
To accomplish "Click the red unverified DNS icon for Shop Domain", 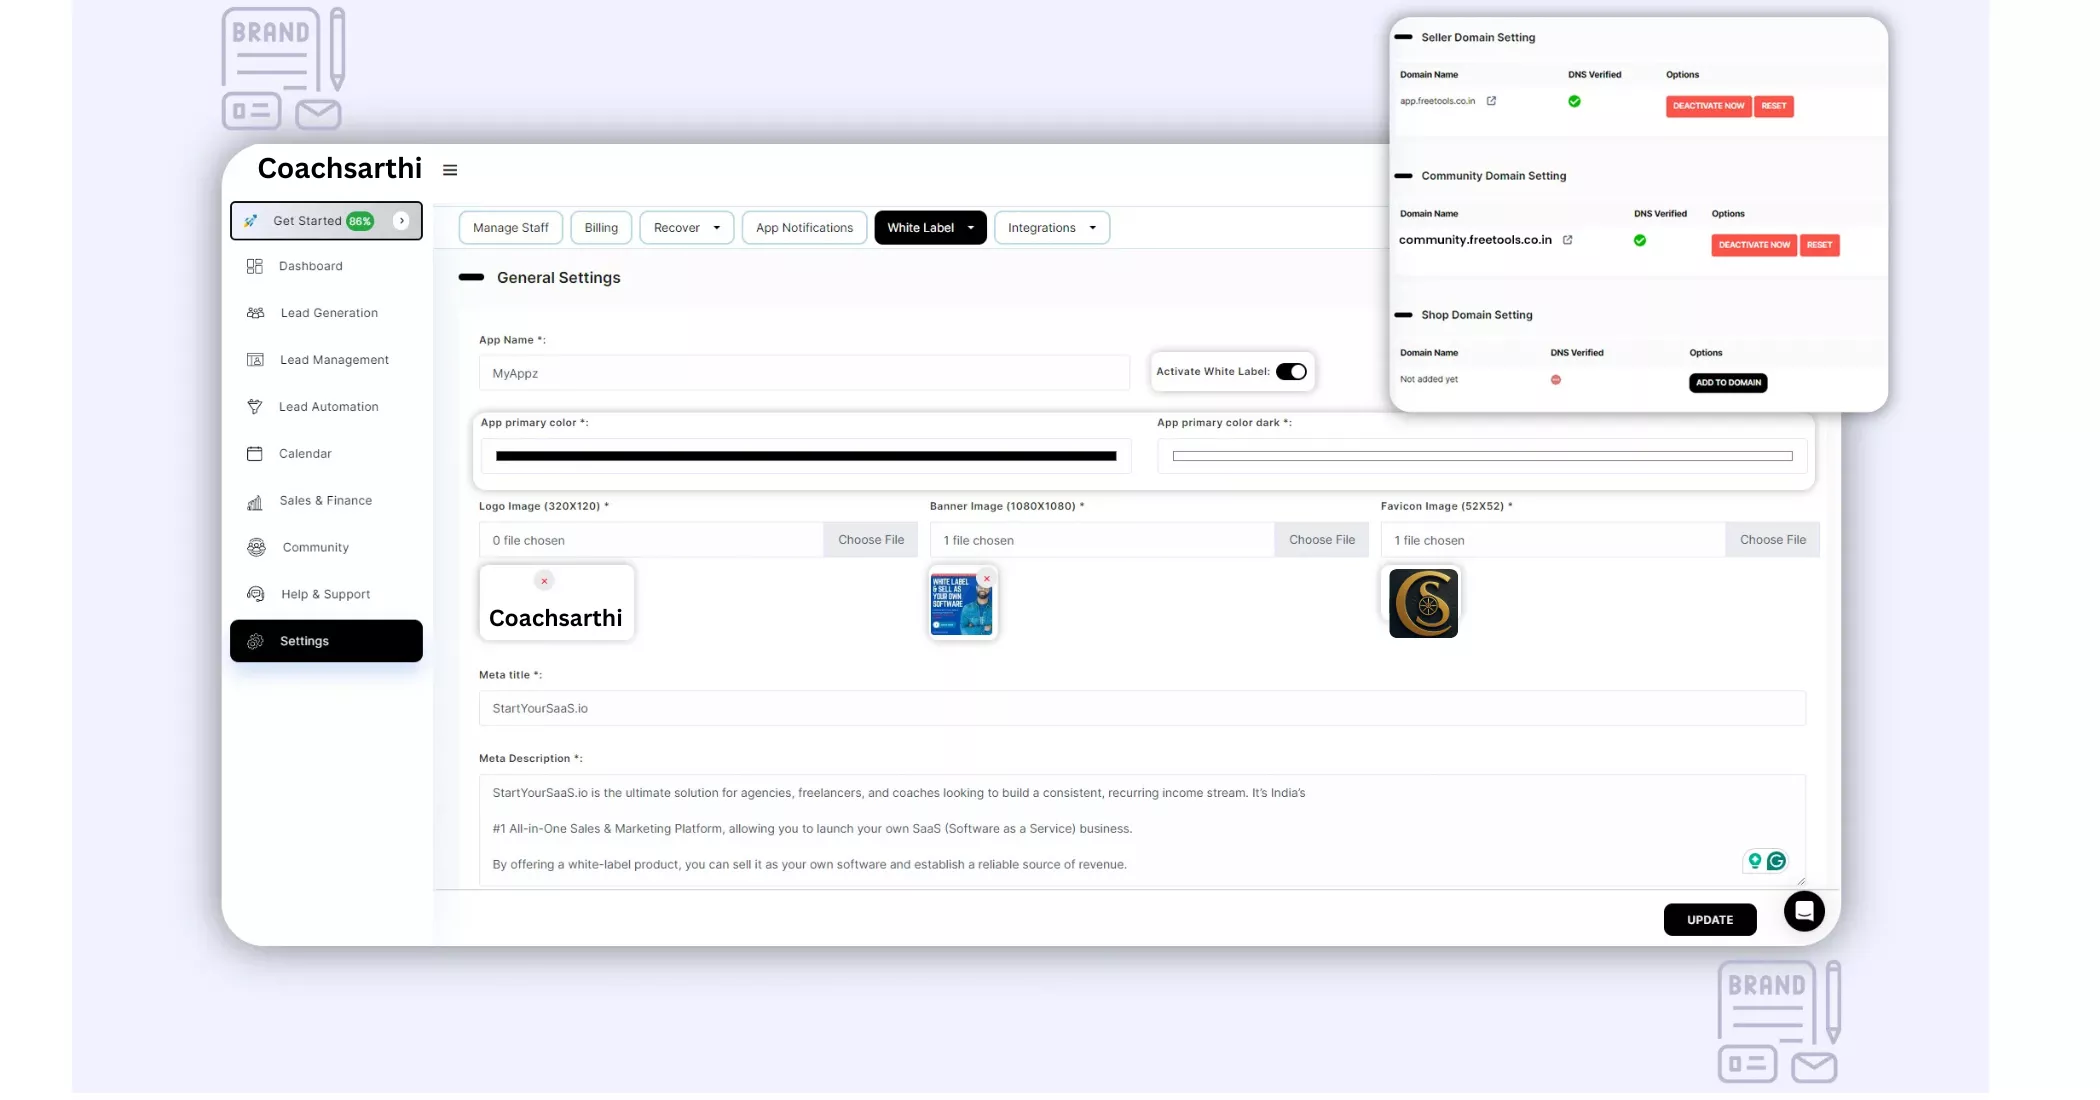I will click(x=1556, y=380).
